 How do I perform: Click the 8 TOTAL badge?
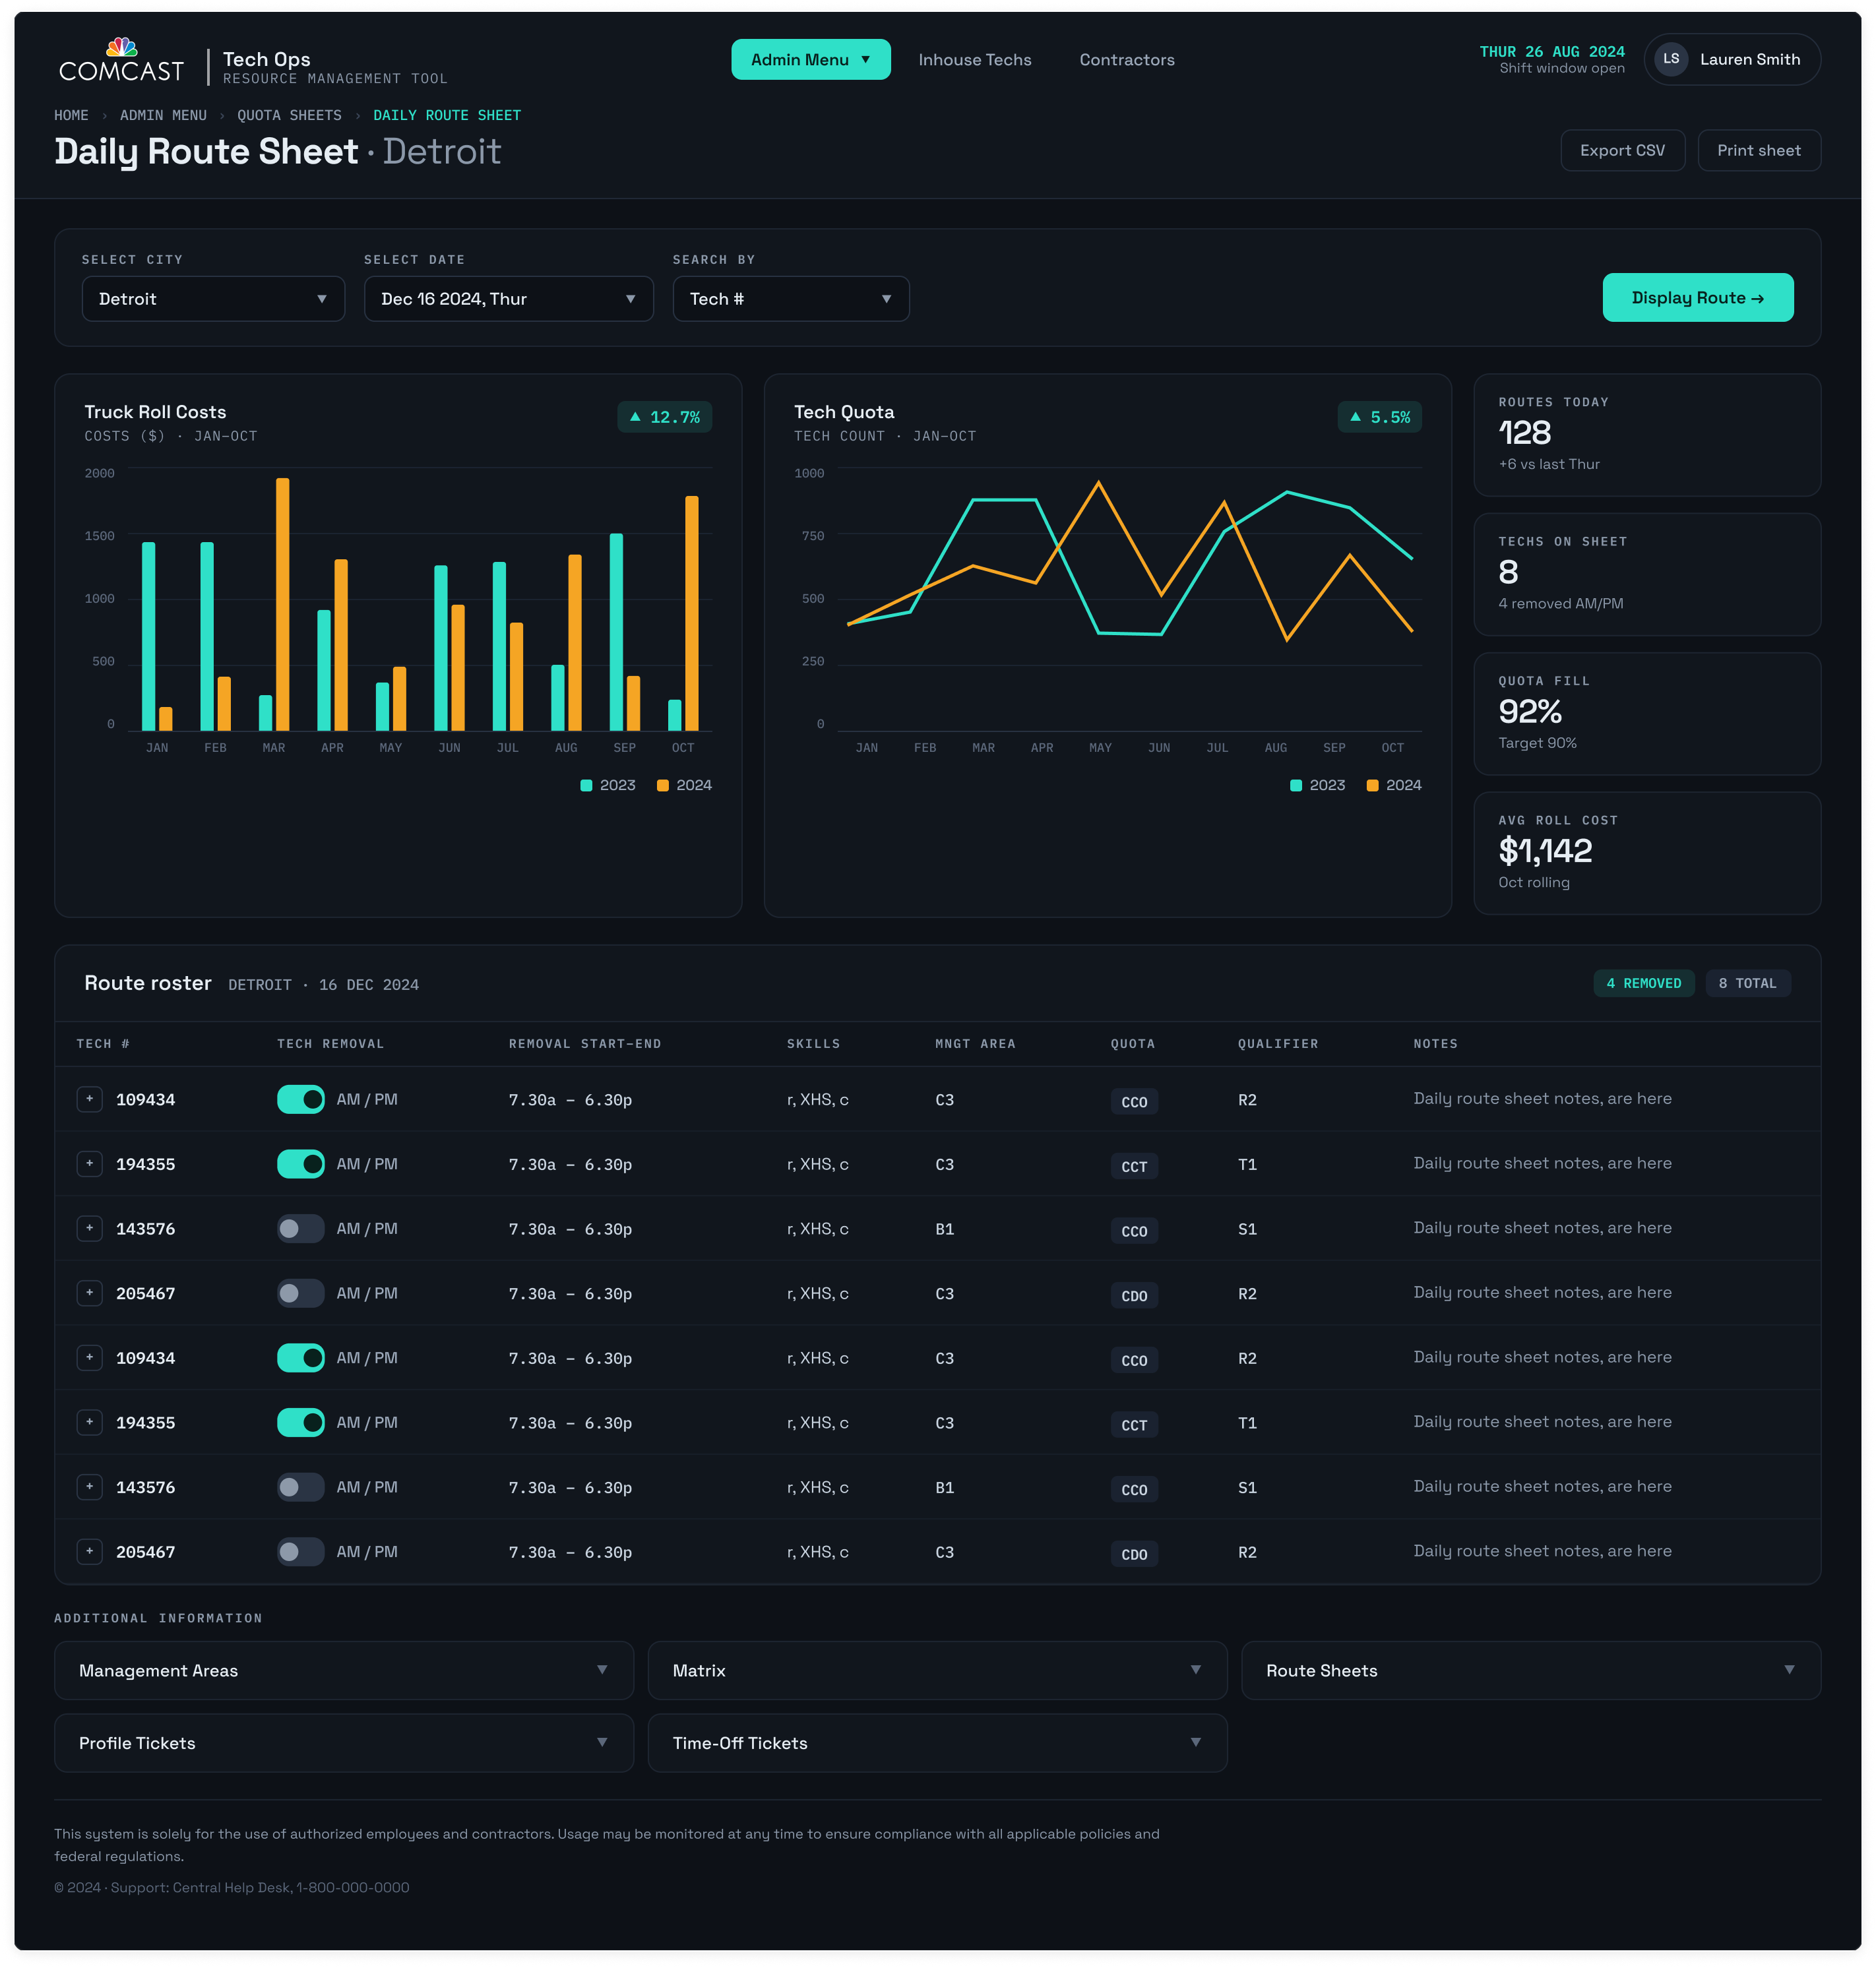[1747, 983]
